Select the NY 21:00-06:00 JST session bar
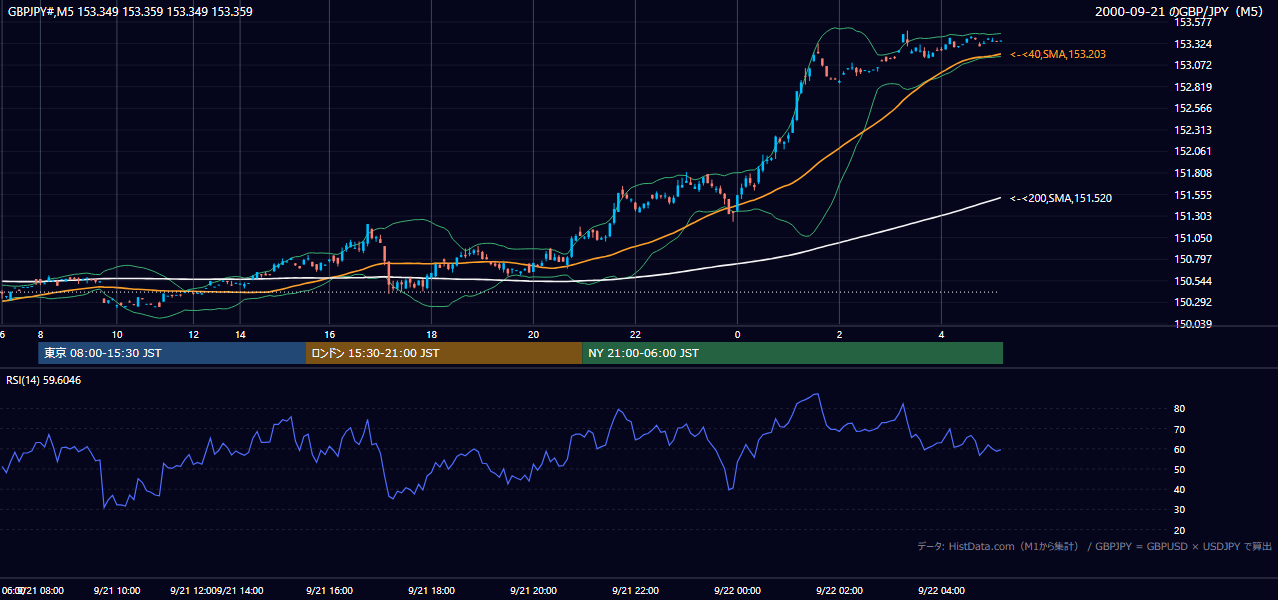 pyautogui.click(x=792, y=353)
